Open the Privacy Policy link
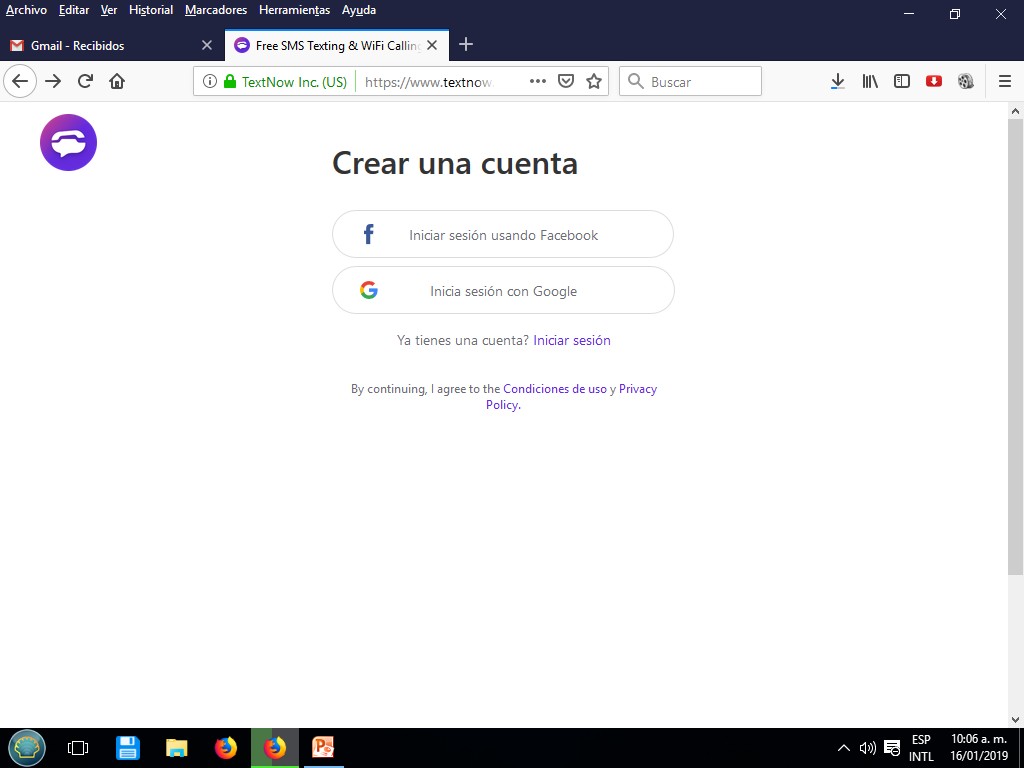The width and height of the screenshot is (1024, 768). 571,396
